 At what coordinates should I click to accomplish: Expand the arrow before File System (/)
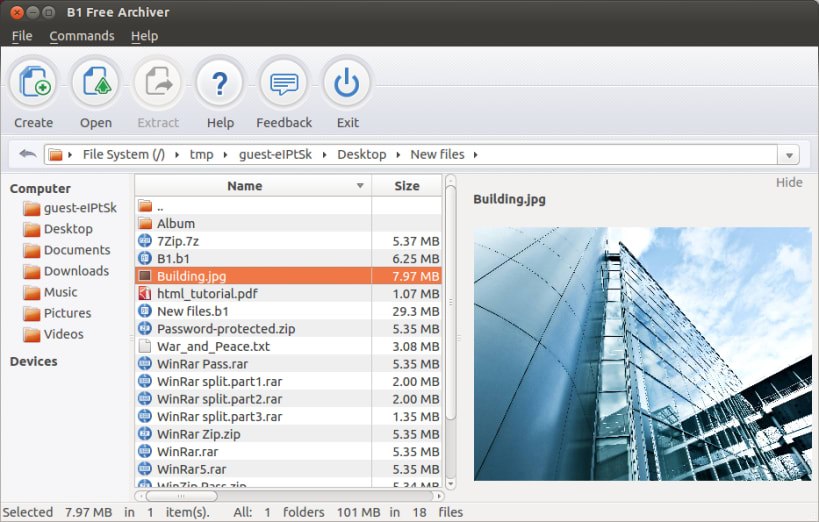click(69, 155)
